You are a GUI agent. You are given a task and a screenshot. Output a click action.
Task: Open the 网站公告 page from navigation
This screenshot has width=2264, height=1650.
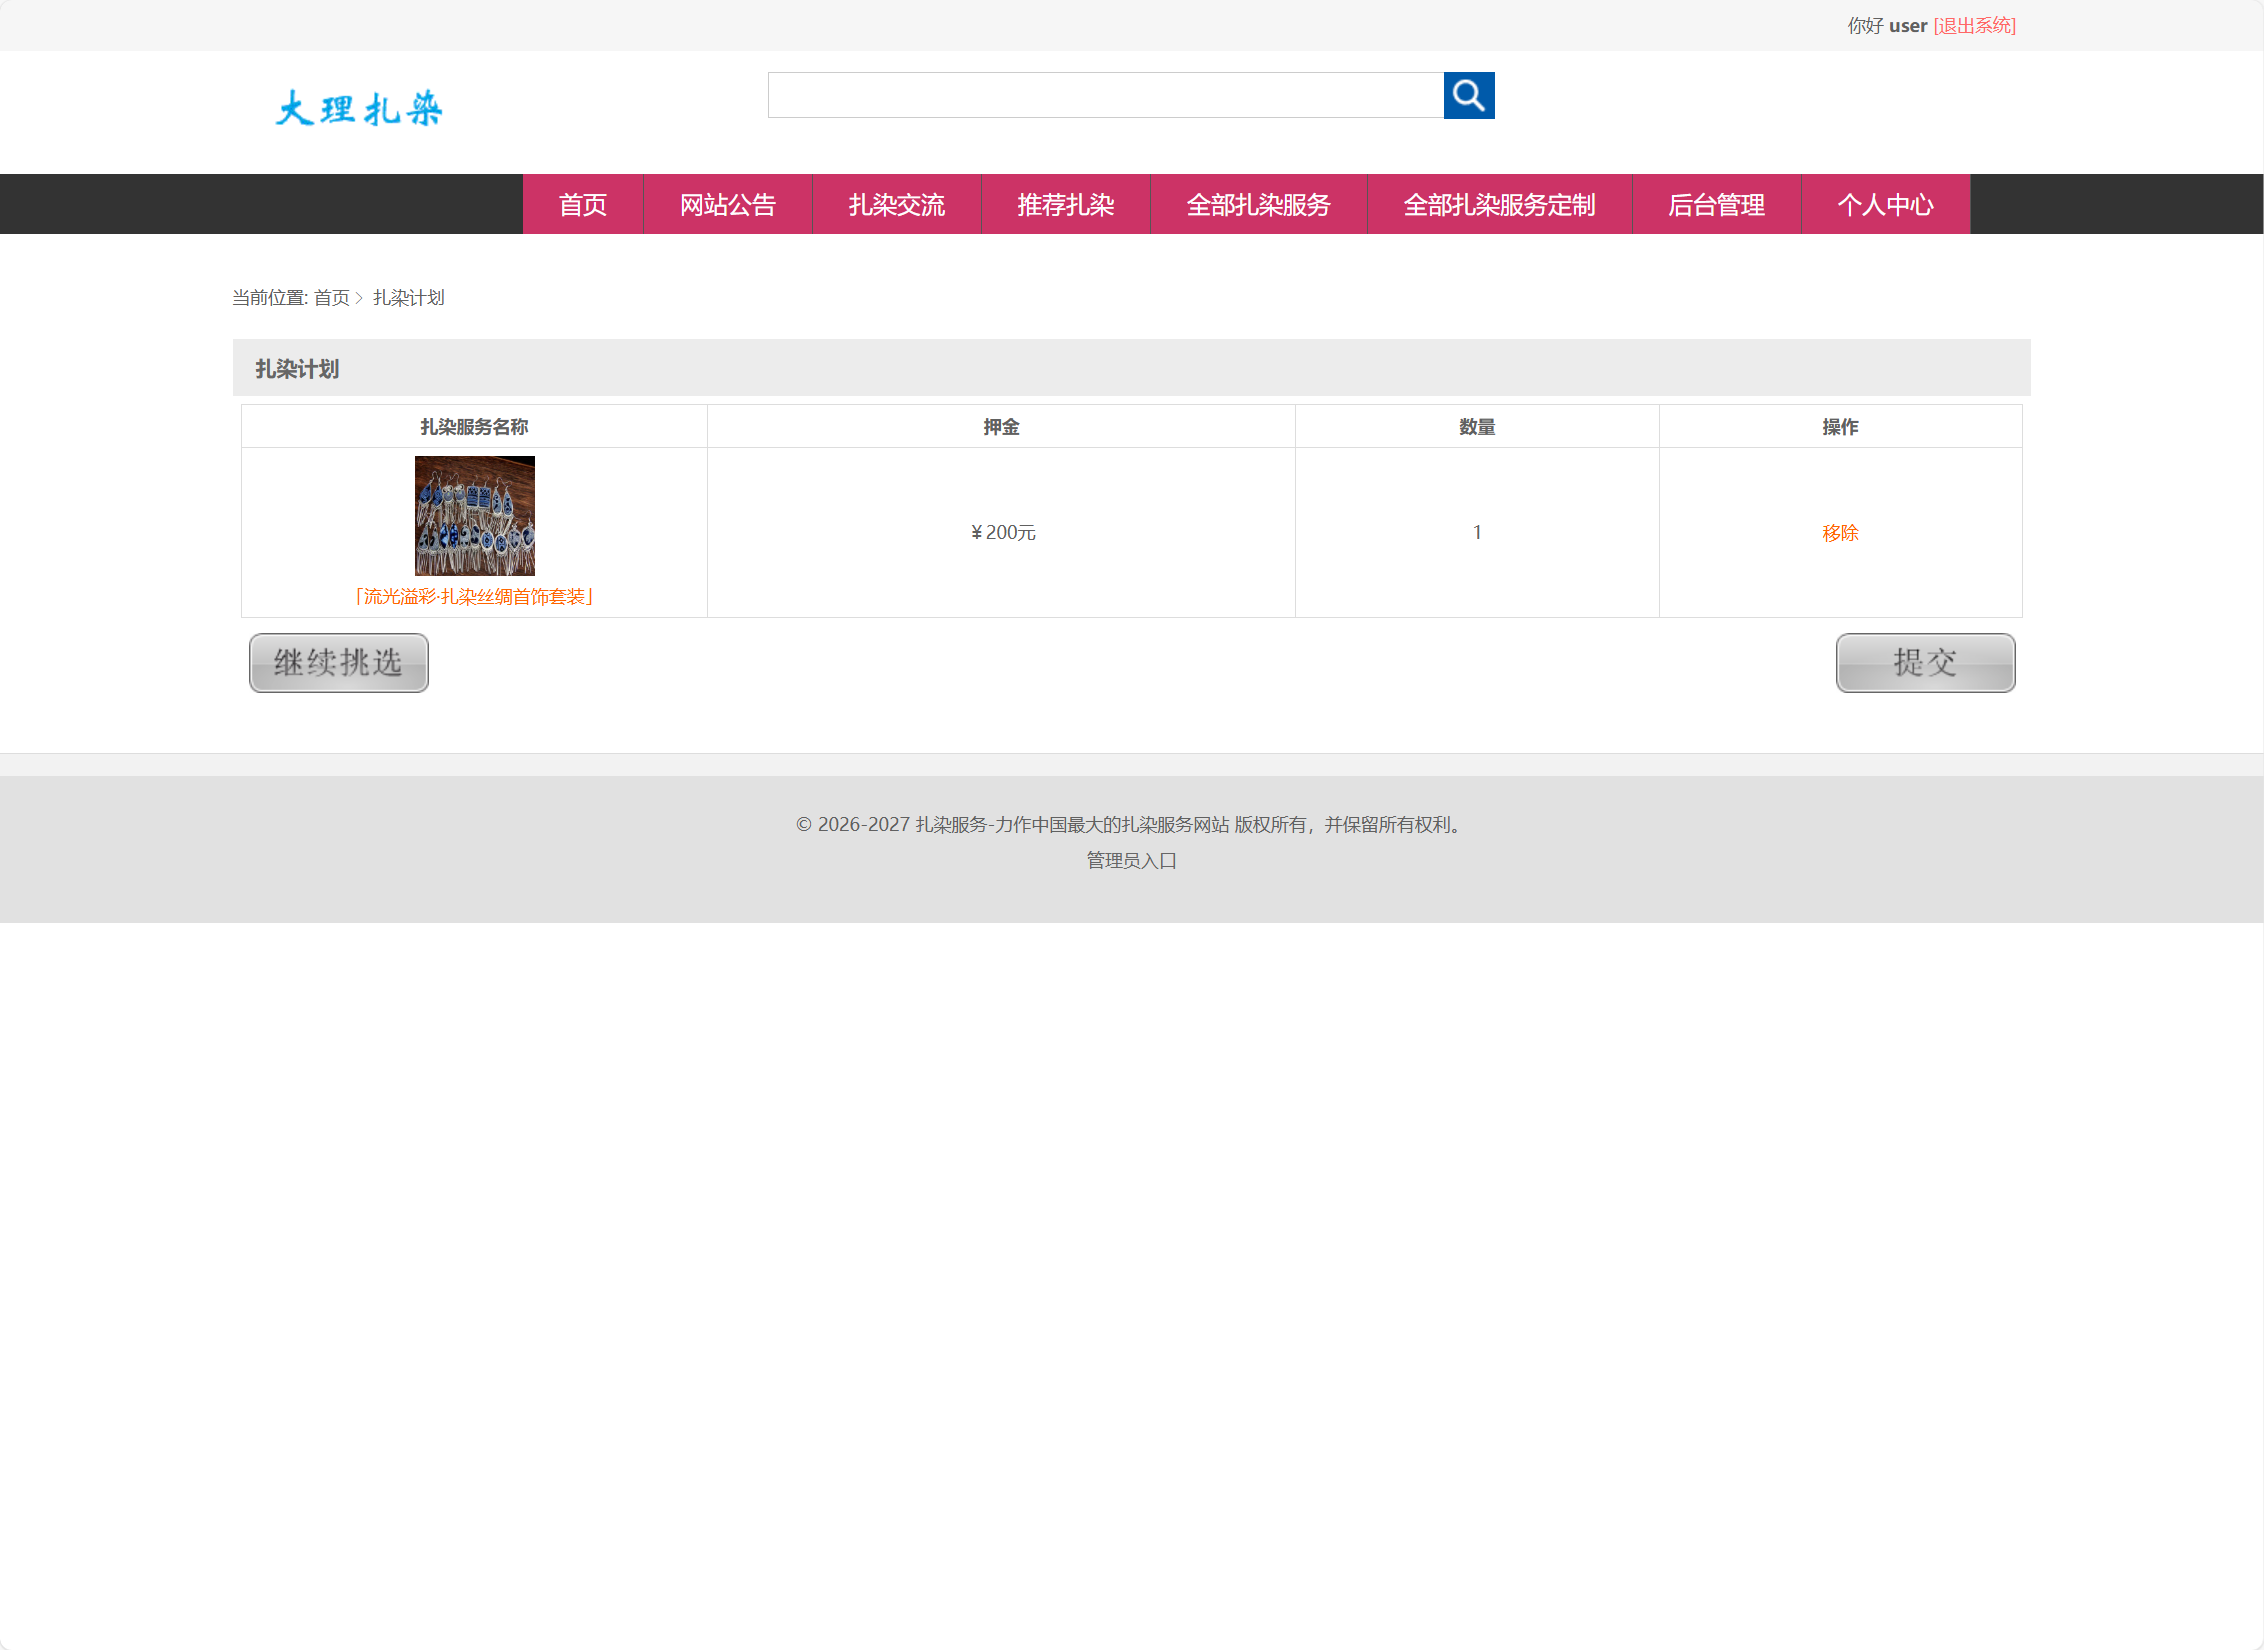pyautogui.click(x=727, y=204)
